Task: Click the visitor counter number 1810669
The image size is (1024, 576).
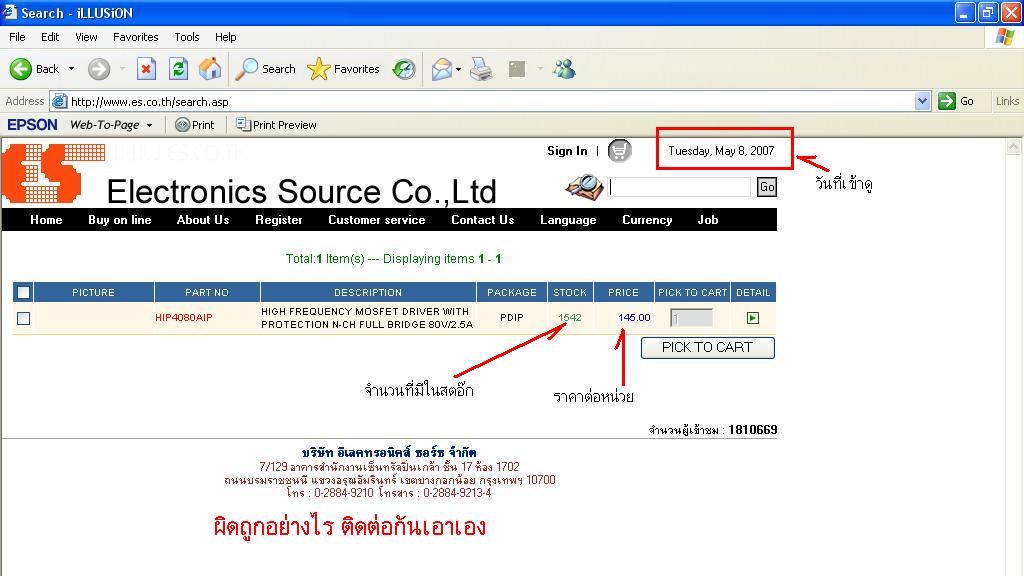Action: tap(752, 430)
